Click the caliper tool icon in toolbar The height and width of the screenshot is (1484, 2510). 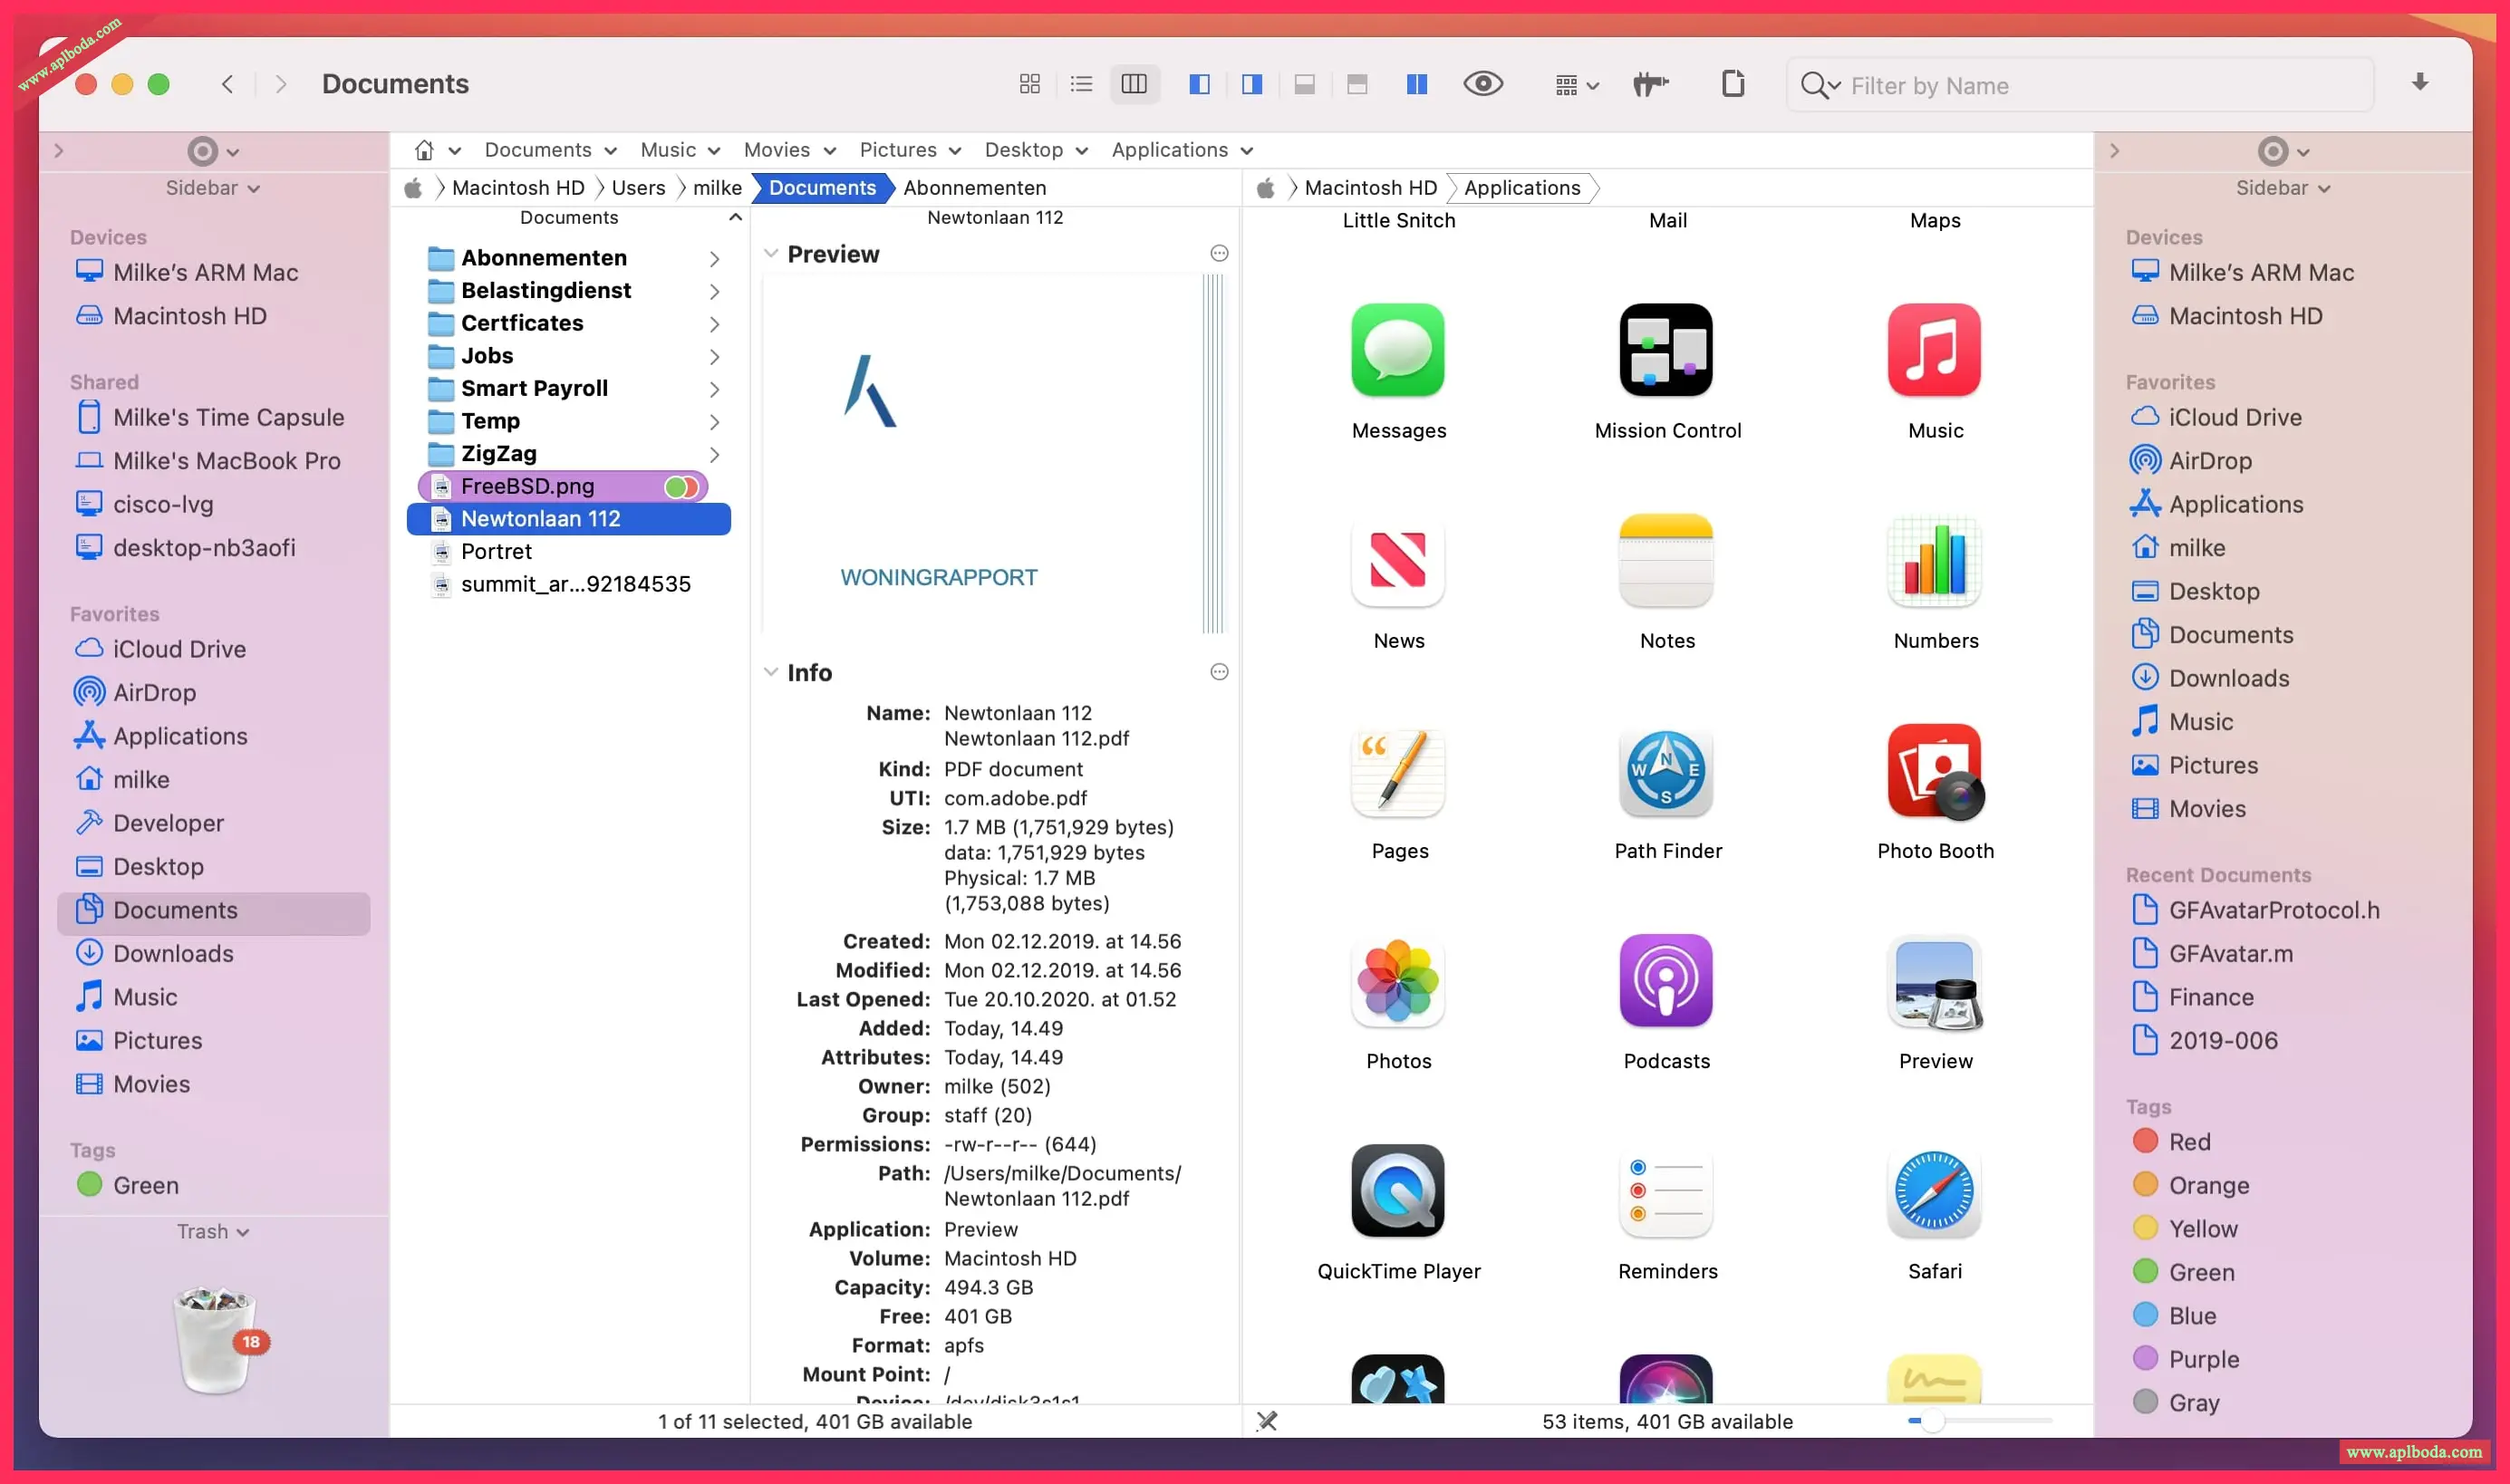point(1650,84)
